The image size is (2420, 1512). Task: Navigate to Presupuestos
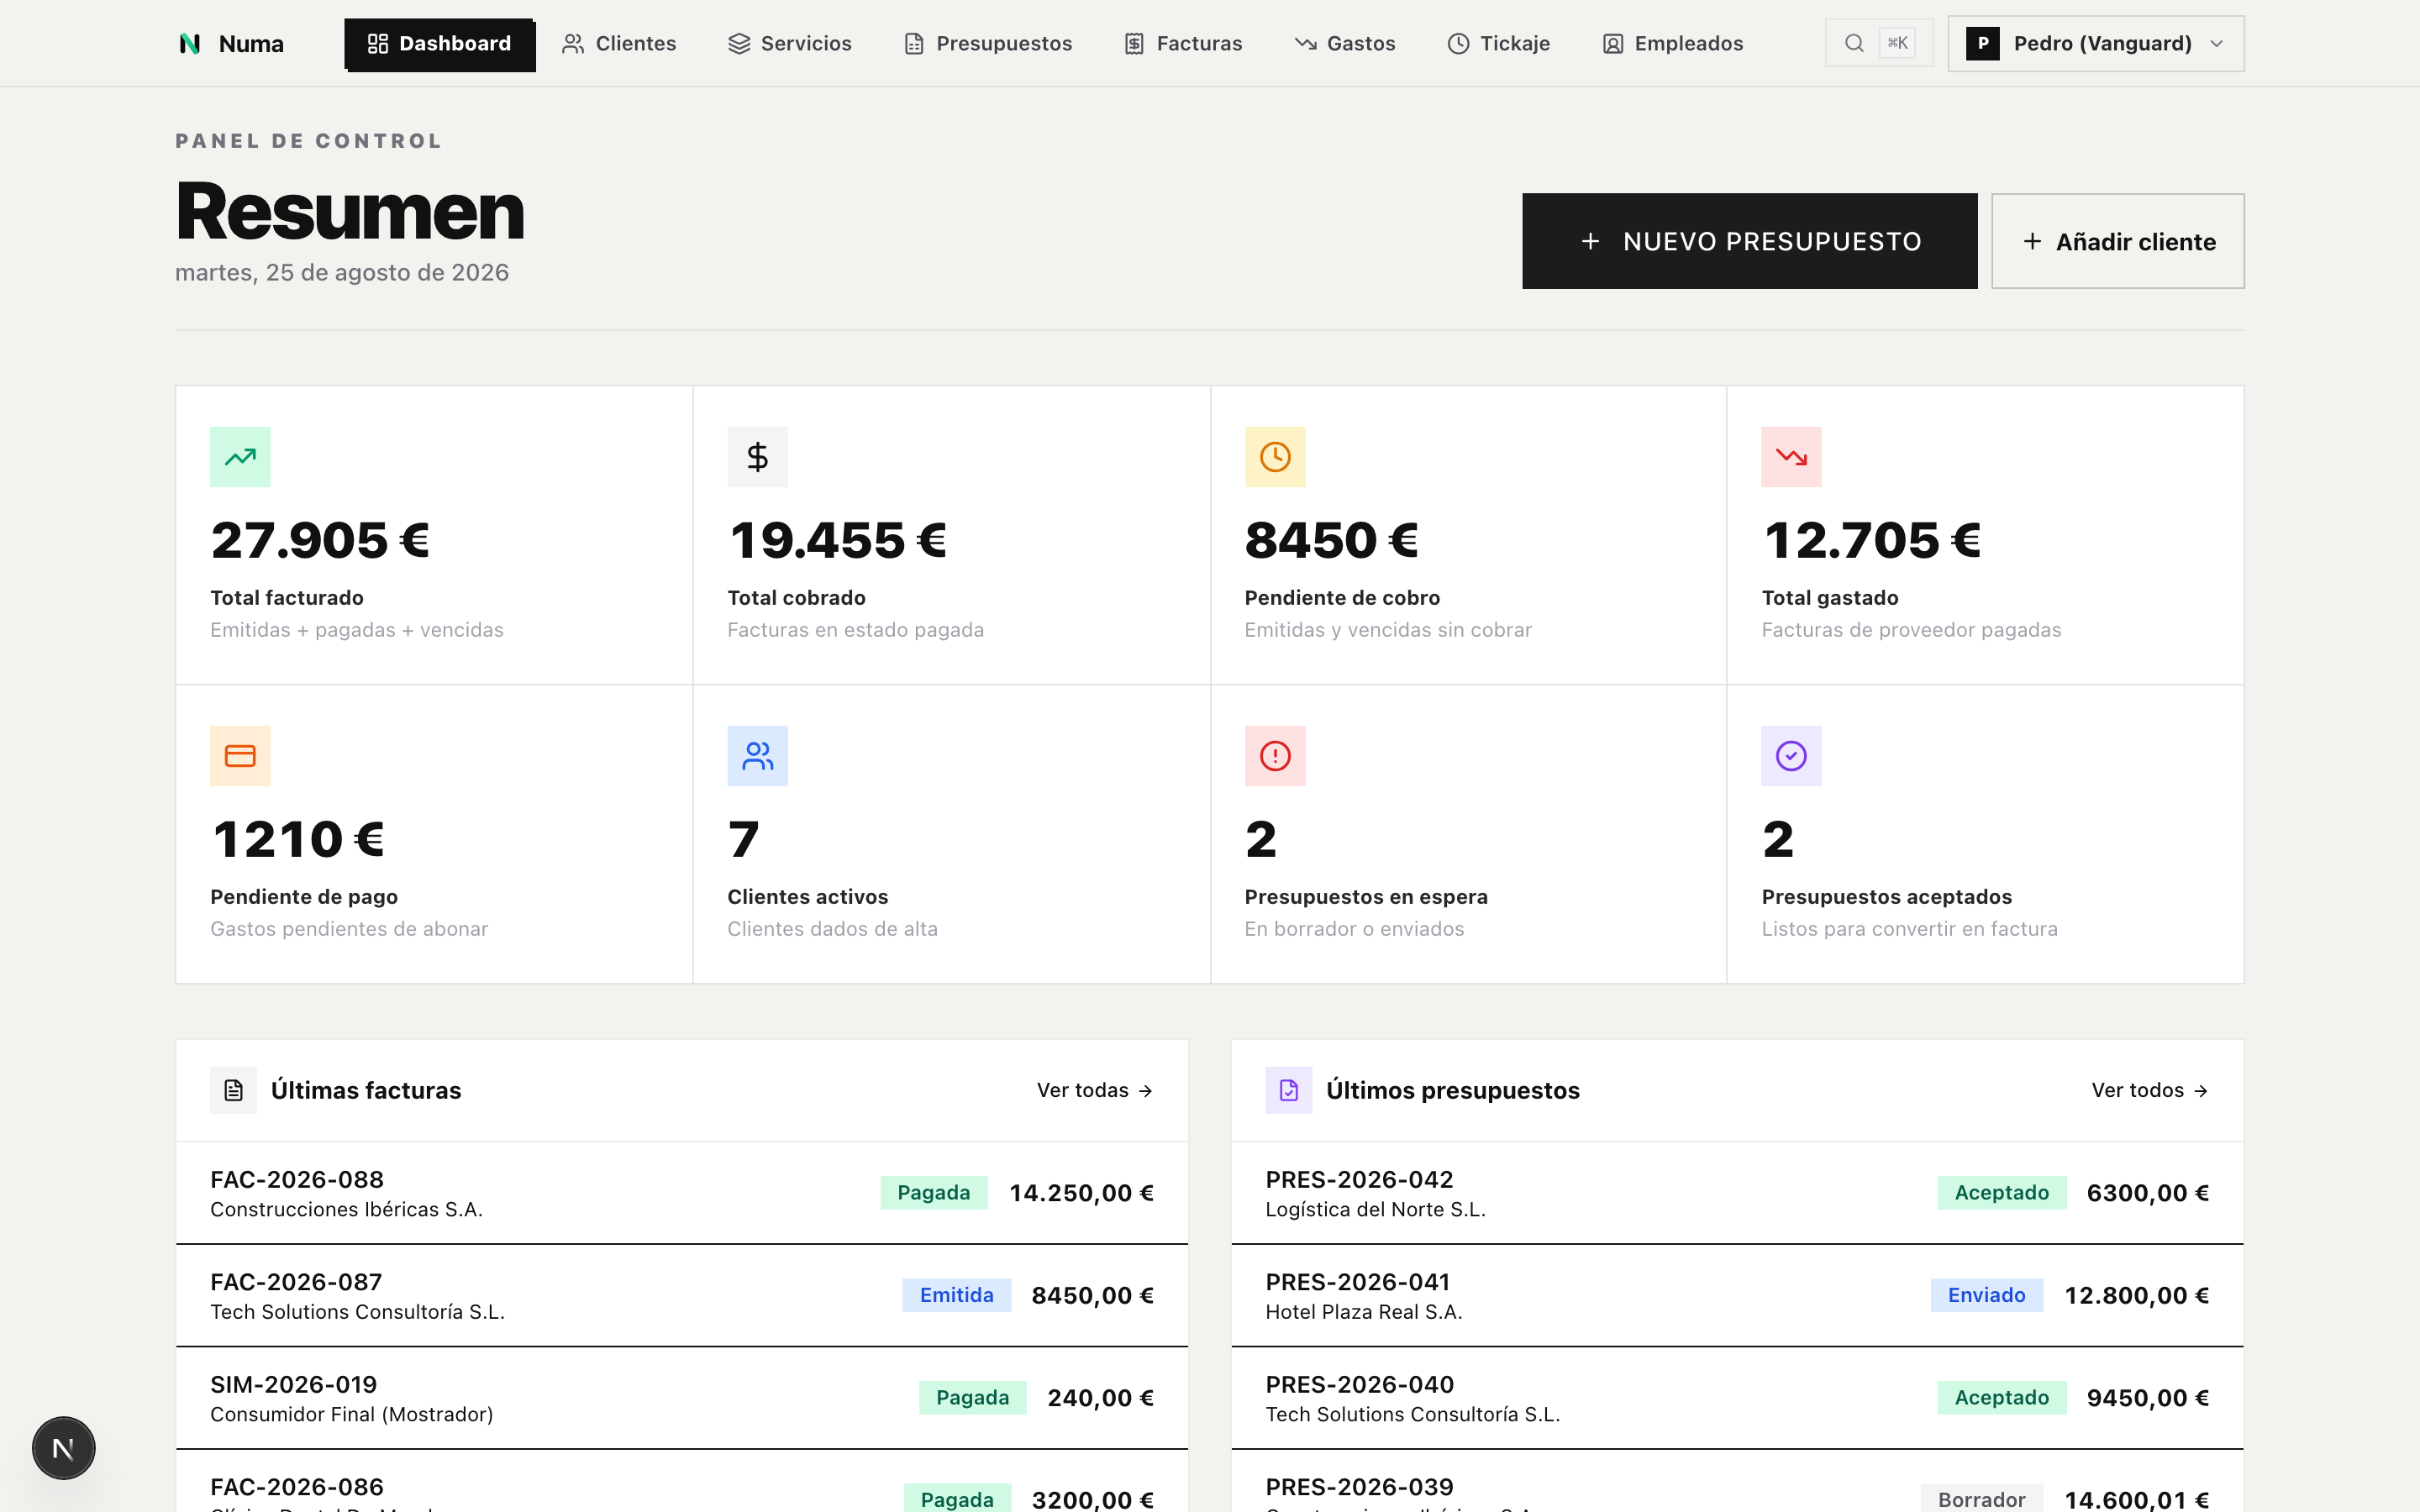pyautogui.click(x=988, y=44)
